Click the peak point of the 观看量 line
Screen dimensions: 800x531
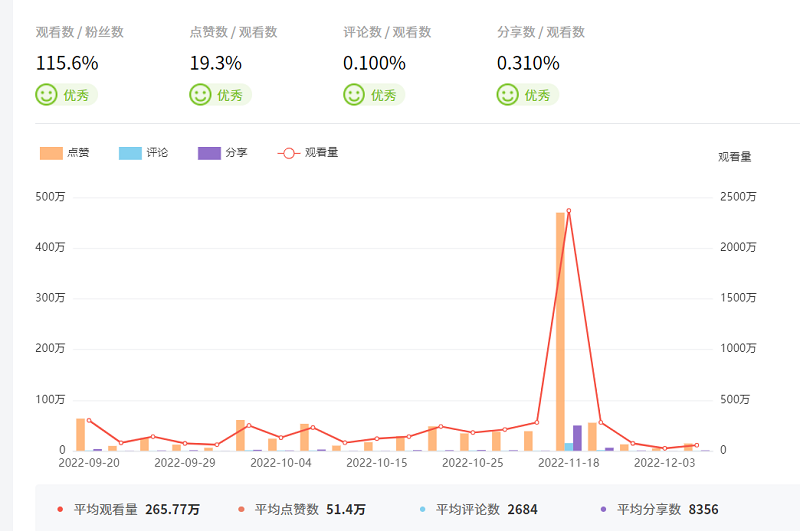click(x=569, y=211)
